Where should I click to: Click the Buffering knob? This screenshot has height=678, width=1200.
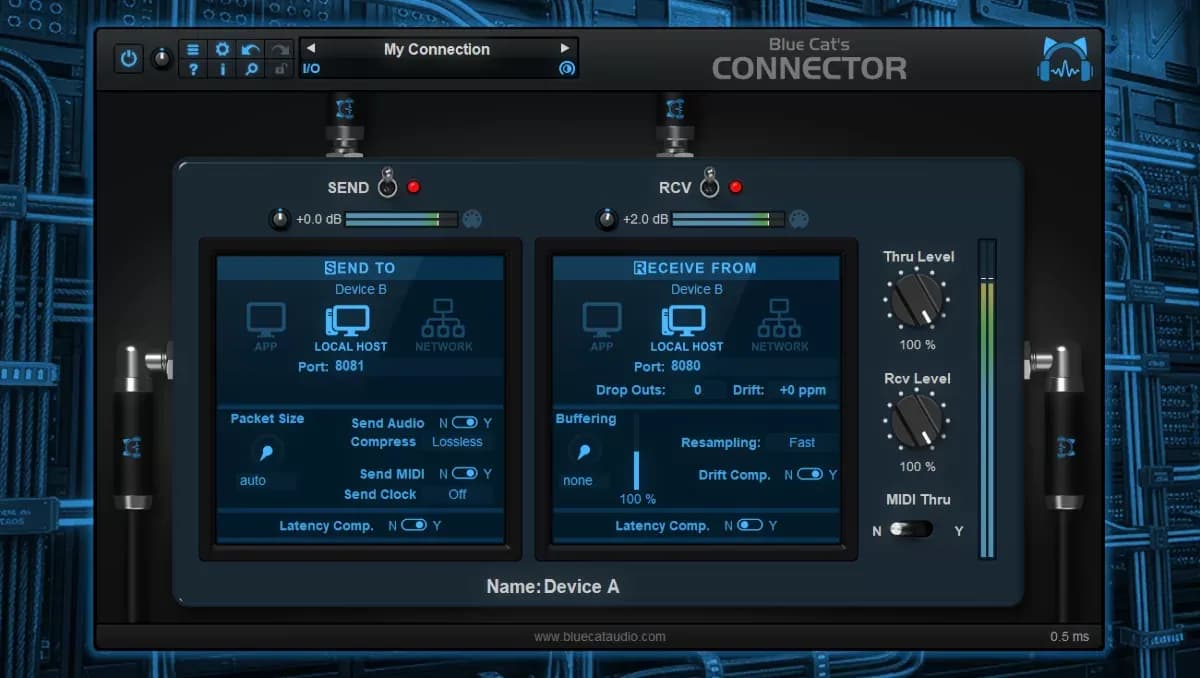point(583,451)
